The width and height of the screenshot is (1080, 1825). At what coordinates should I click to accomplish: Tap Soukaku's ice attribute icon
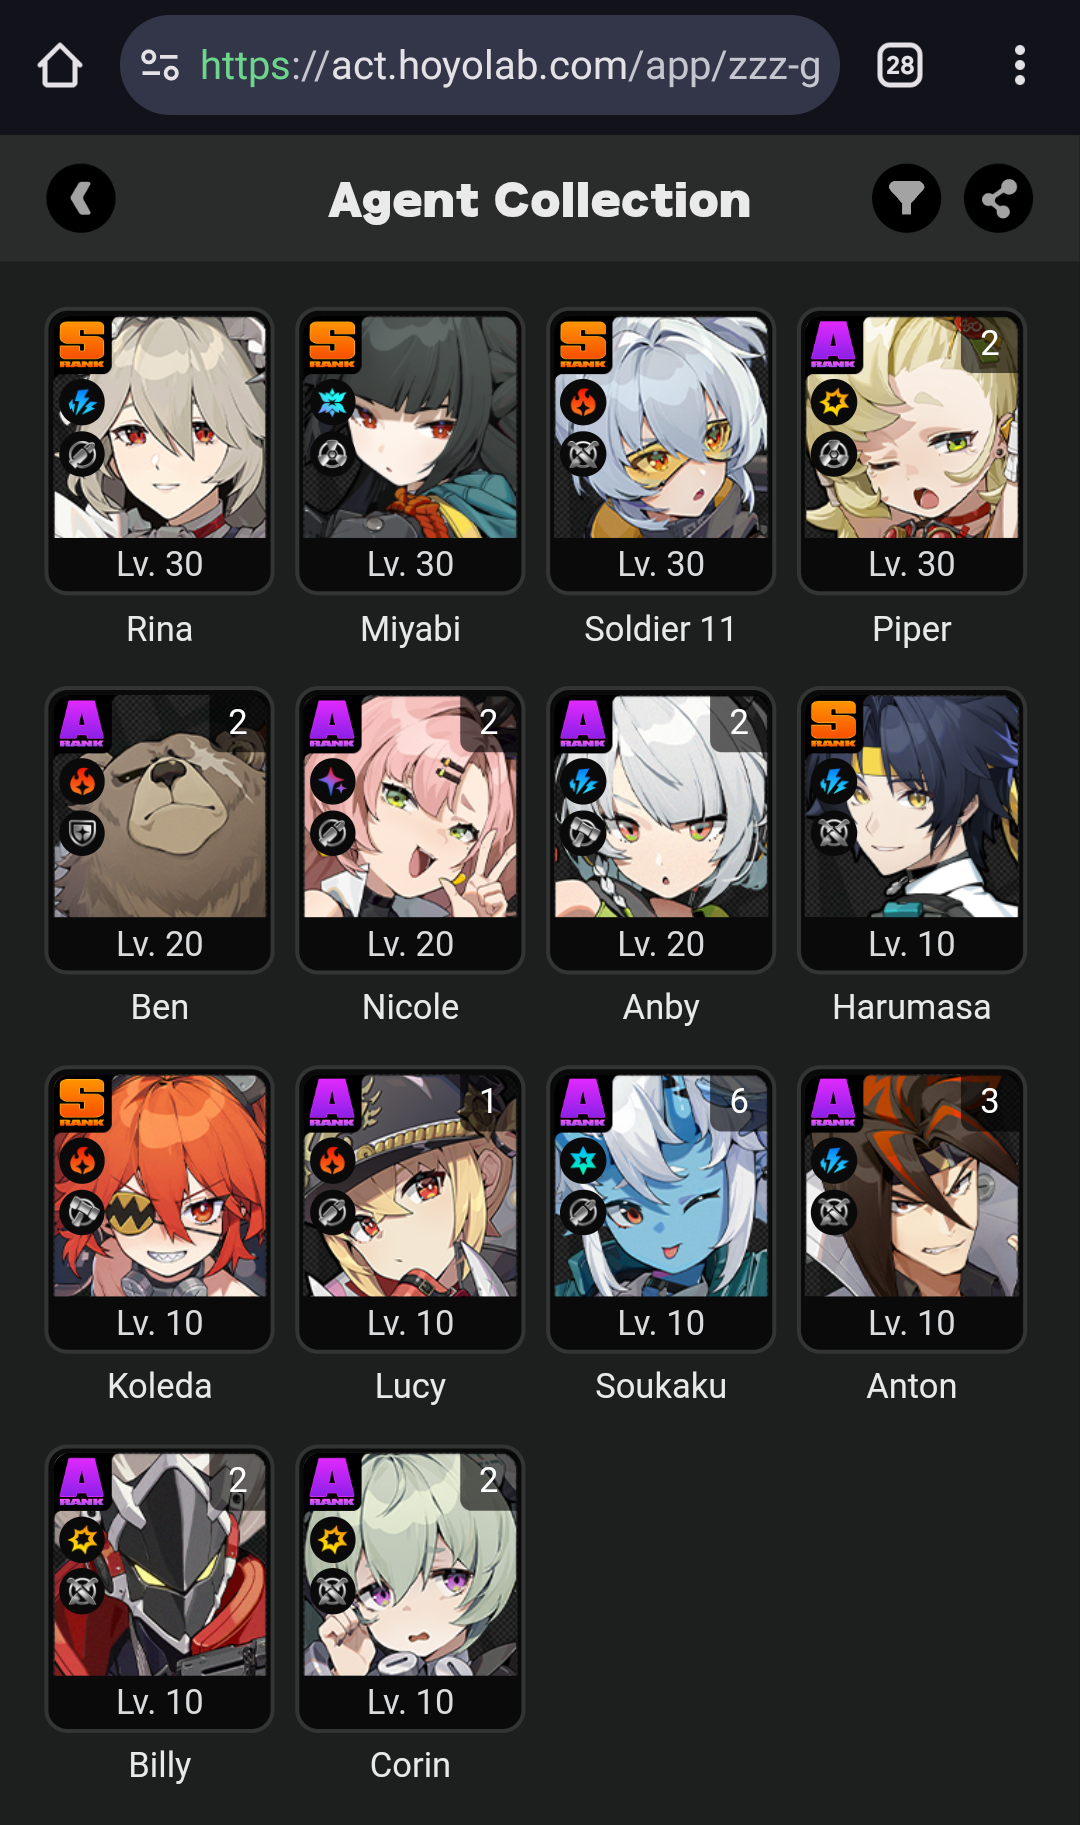point(584,1161)
